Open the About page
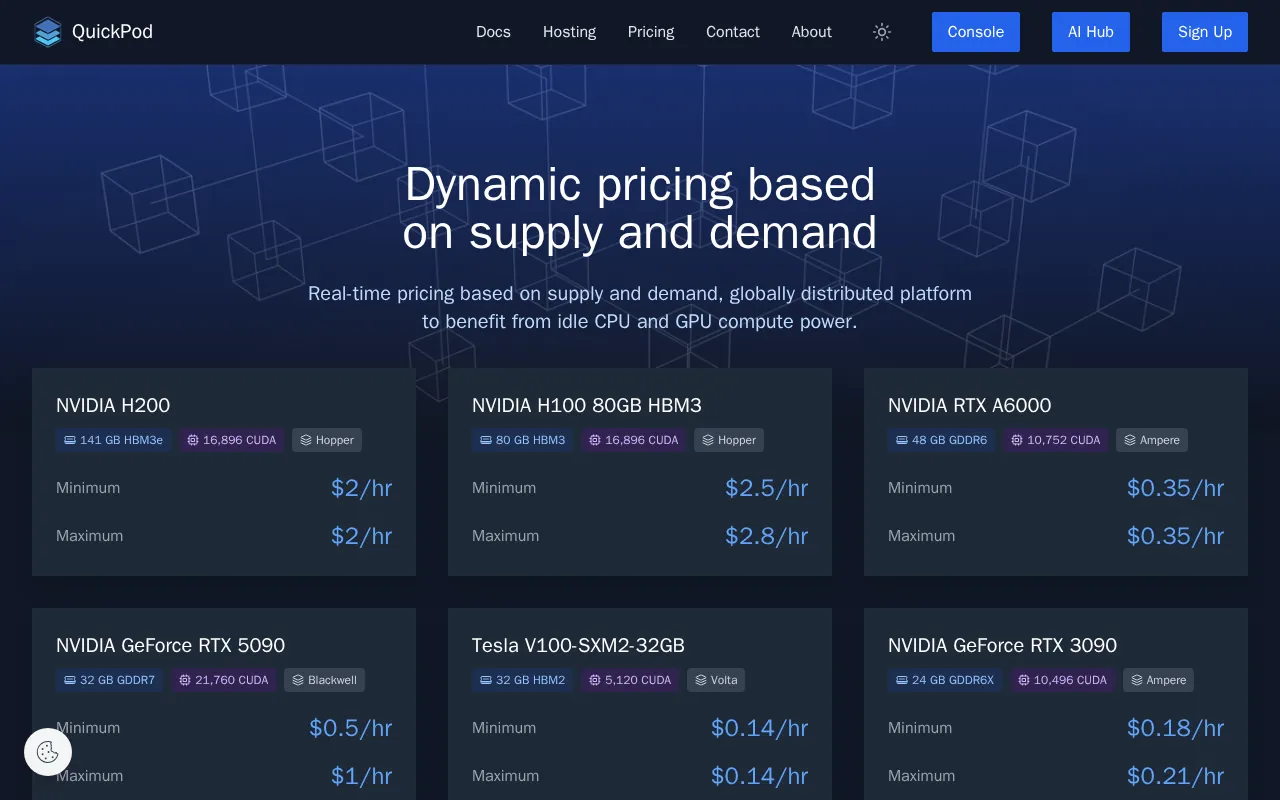This screenshot has width=1280, height=800. [x=811, y=32]
